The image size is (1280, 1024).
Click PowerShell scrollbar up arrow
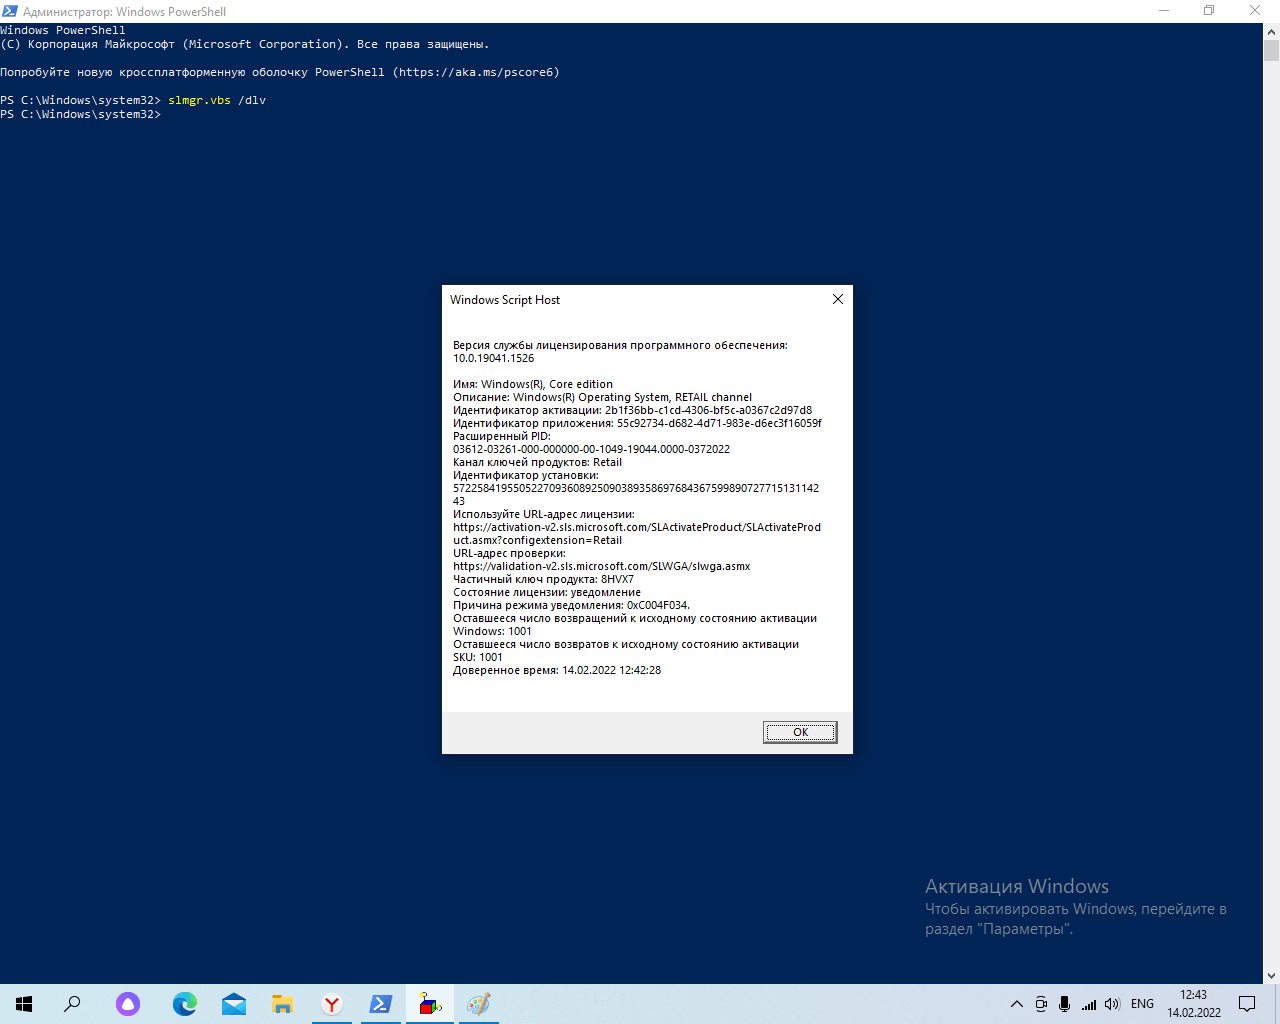[1271, 31]
